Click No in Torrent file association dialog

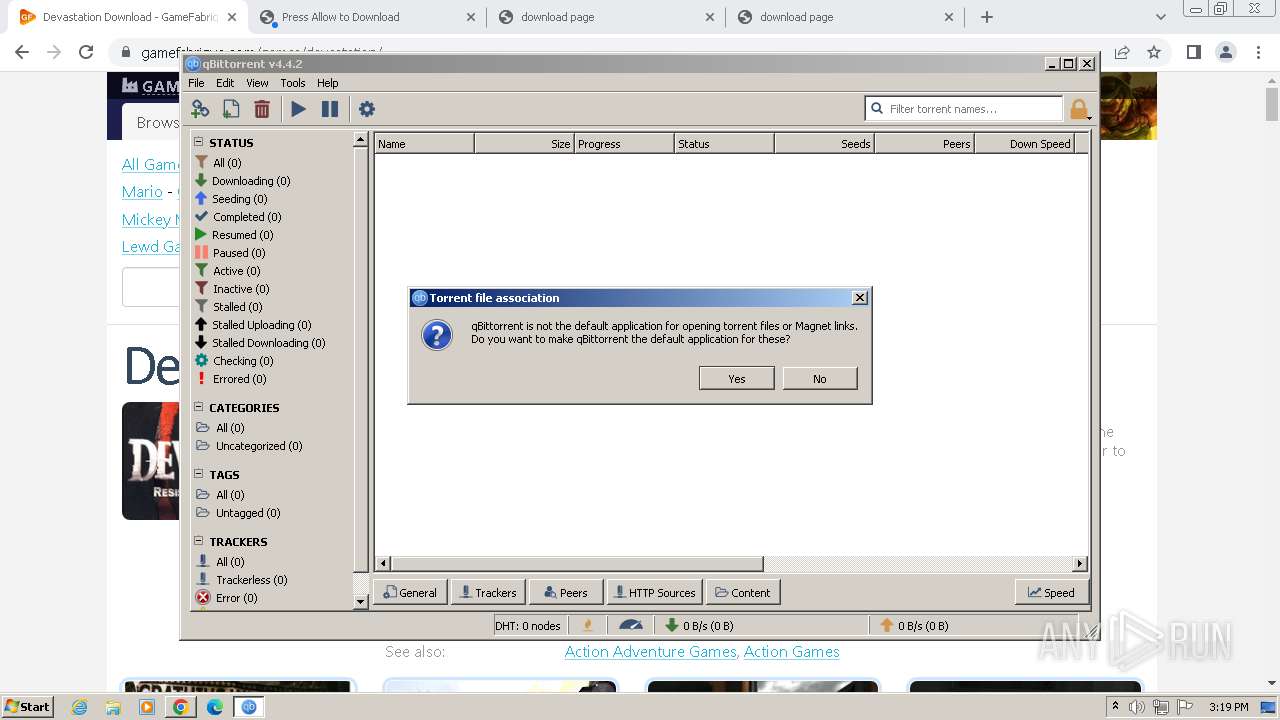pyautogui.click(x=820, y=378)
